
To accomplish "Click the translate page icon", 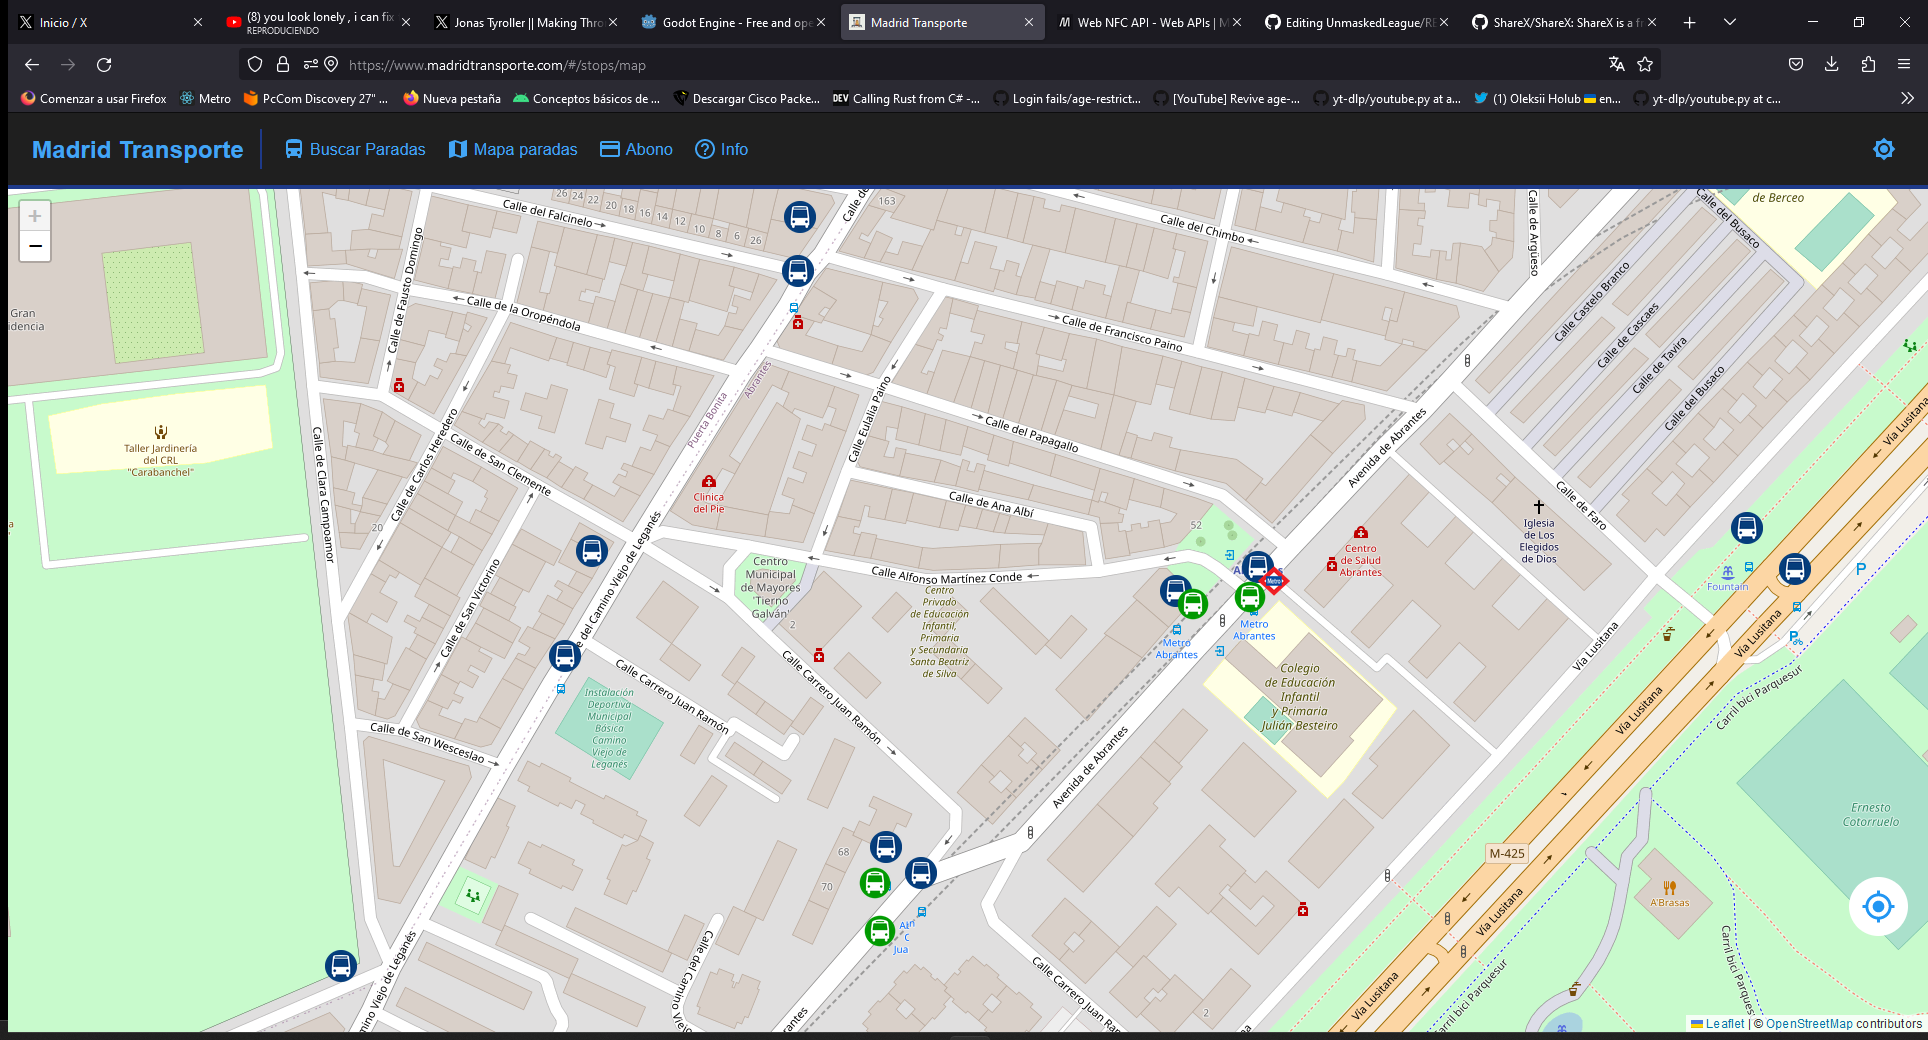I will point(1617,65).
